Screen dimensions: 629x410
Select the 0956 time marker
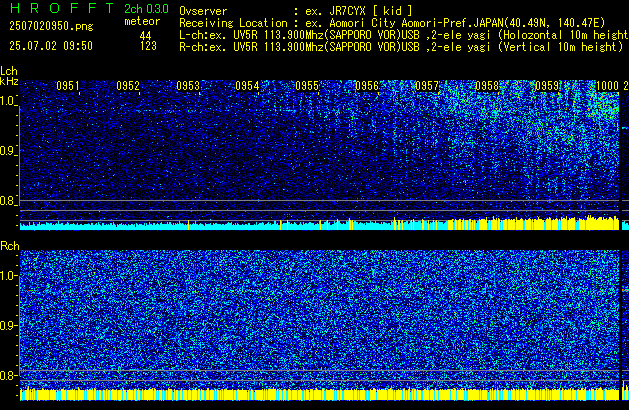(x=367, y=86)
